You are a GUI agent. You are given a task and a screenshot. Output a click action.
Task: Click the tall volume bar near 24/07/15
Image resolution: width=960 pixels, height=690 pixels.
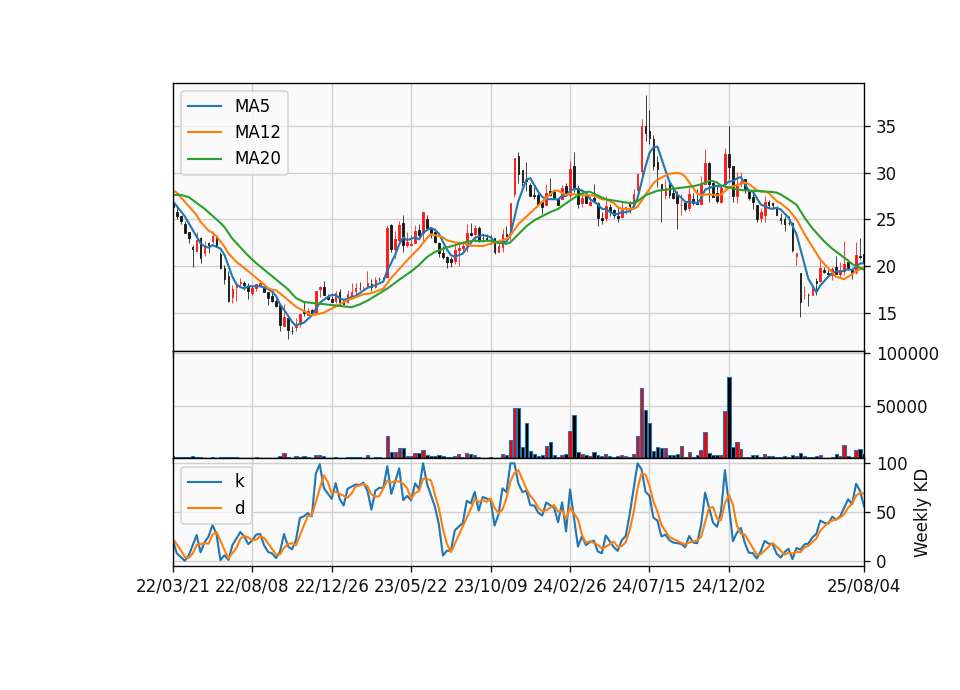tap(642, 423)
